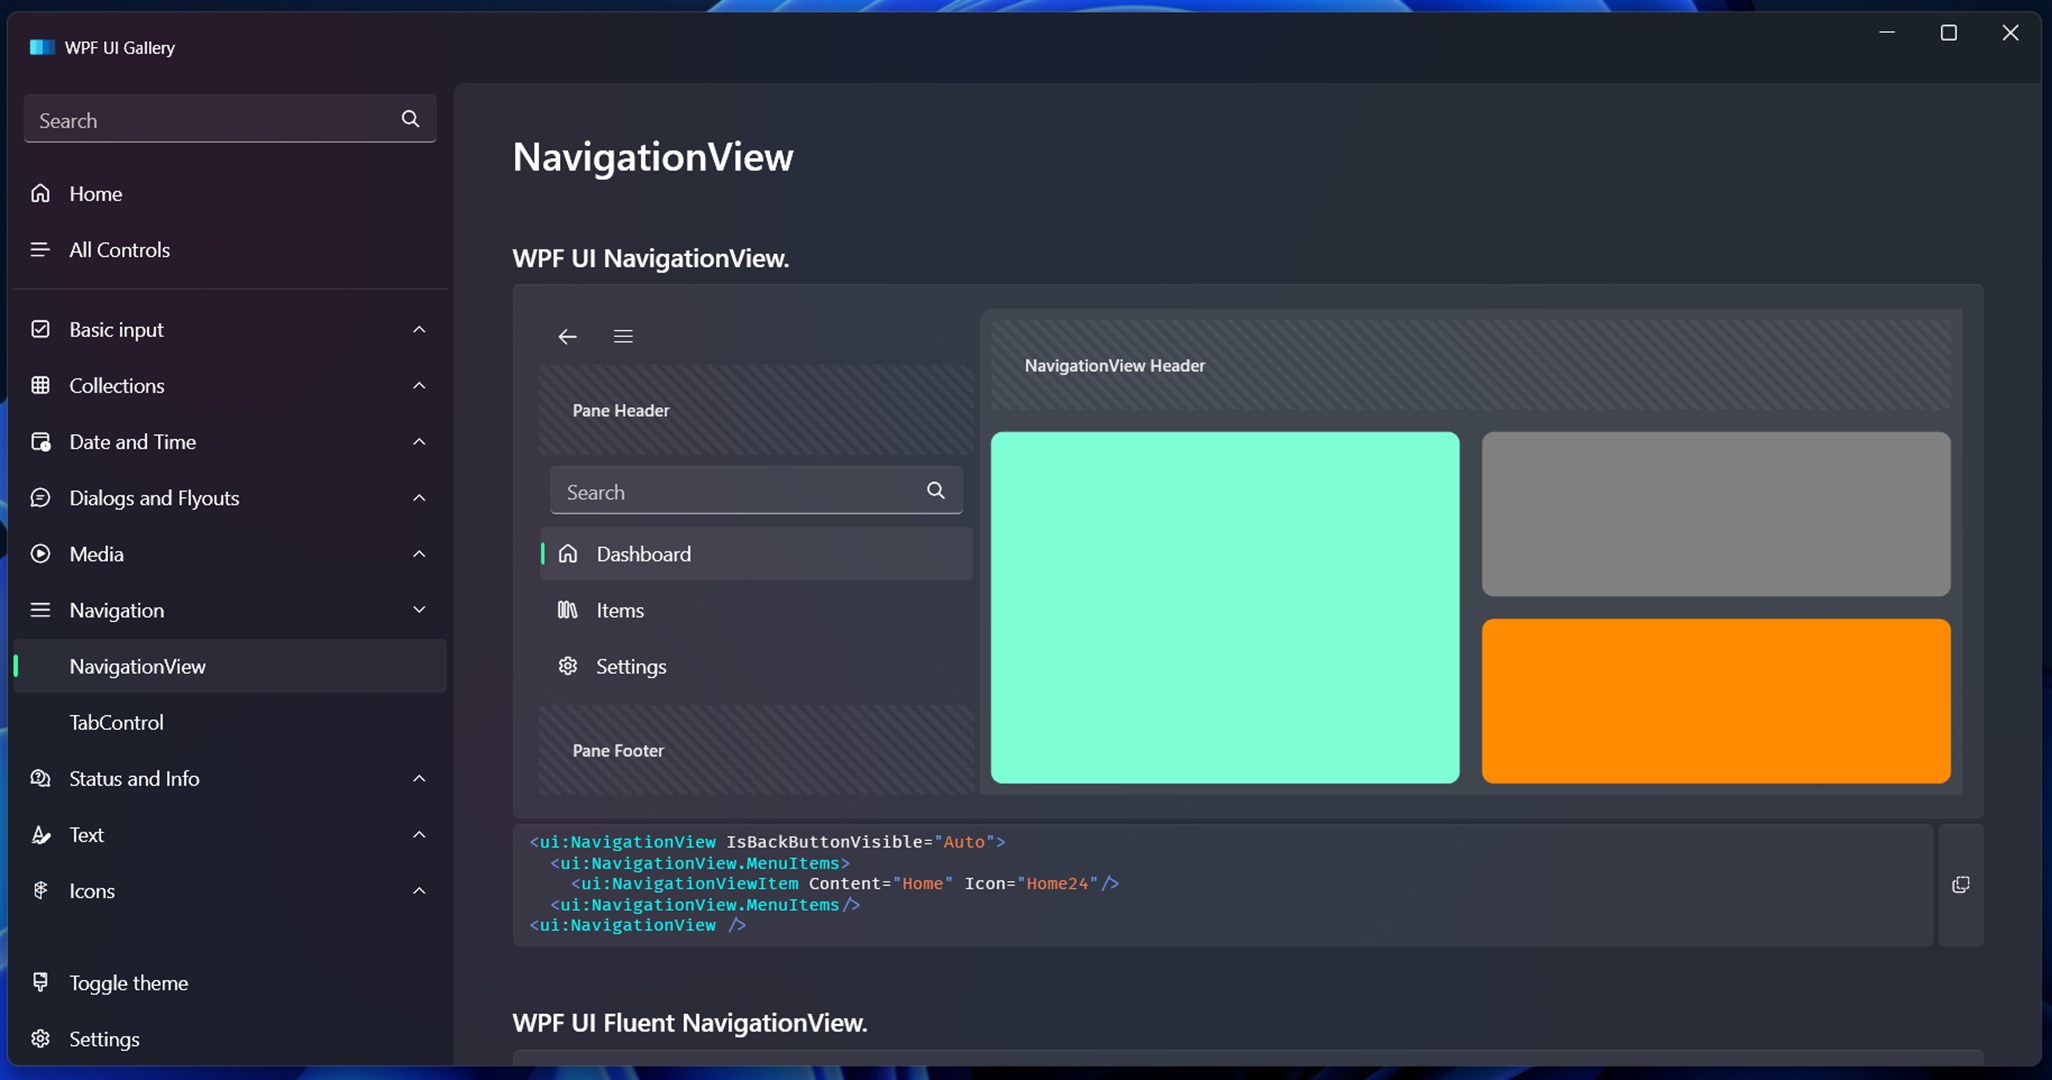Click the copy code icon beside the XAML snippet

[1960, 885]
